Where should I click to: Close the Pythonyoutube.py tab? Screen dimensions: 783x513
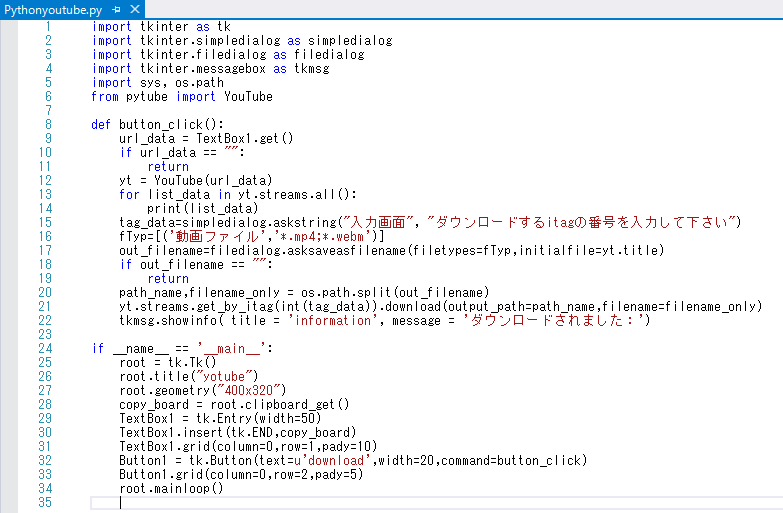pos(135,8)
